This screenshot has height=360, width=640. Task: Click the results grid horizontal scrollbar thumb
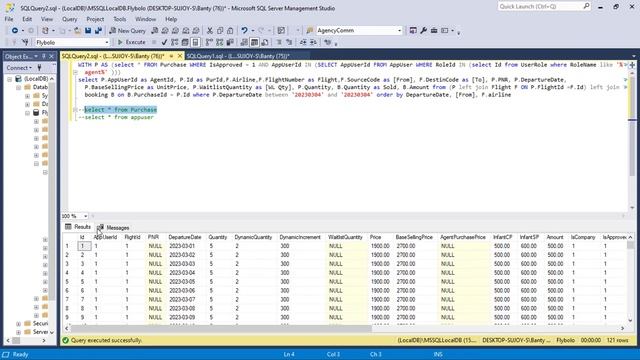[222, 328]
